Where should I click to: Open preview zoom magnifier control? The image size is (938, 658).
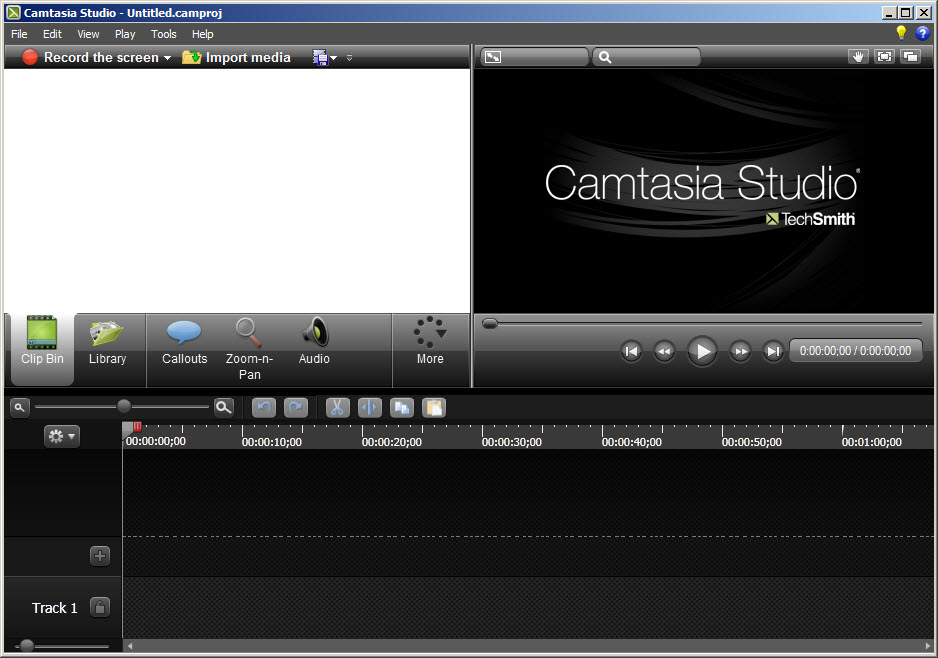coord(646,57)
